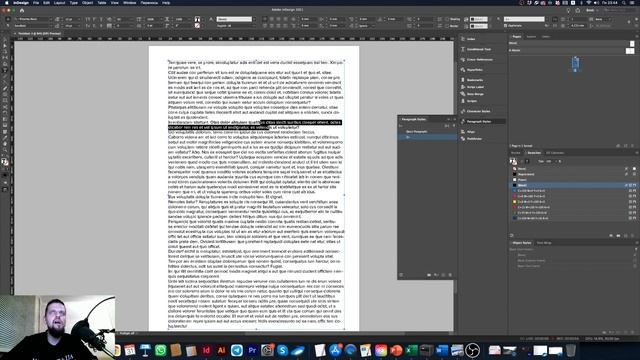Open the Window menu
Screen dimensions: 640x360
pyautogui.click(x=130, y=3)
